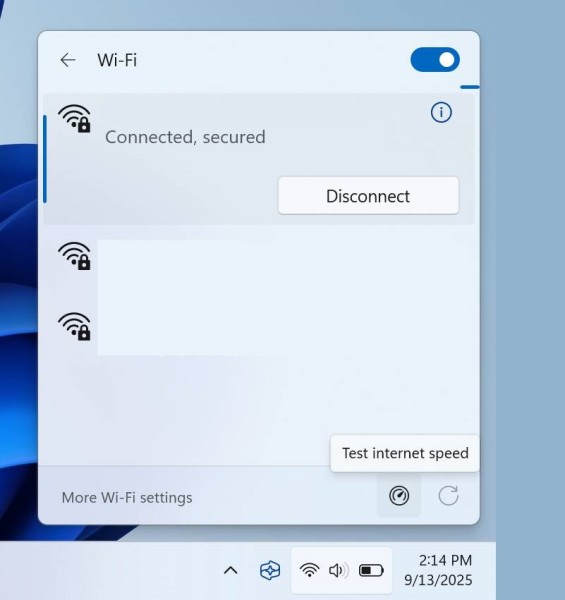565x600 pixels.
Task: Expand the hidden tray icons chevron
Action: click(231, 571)
